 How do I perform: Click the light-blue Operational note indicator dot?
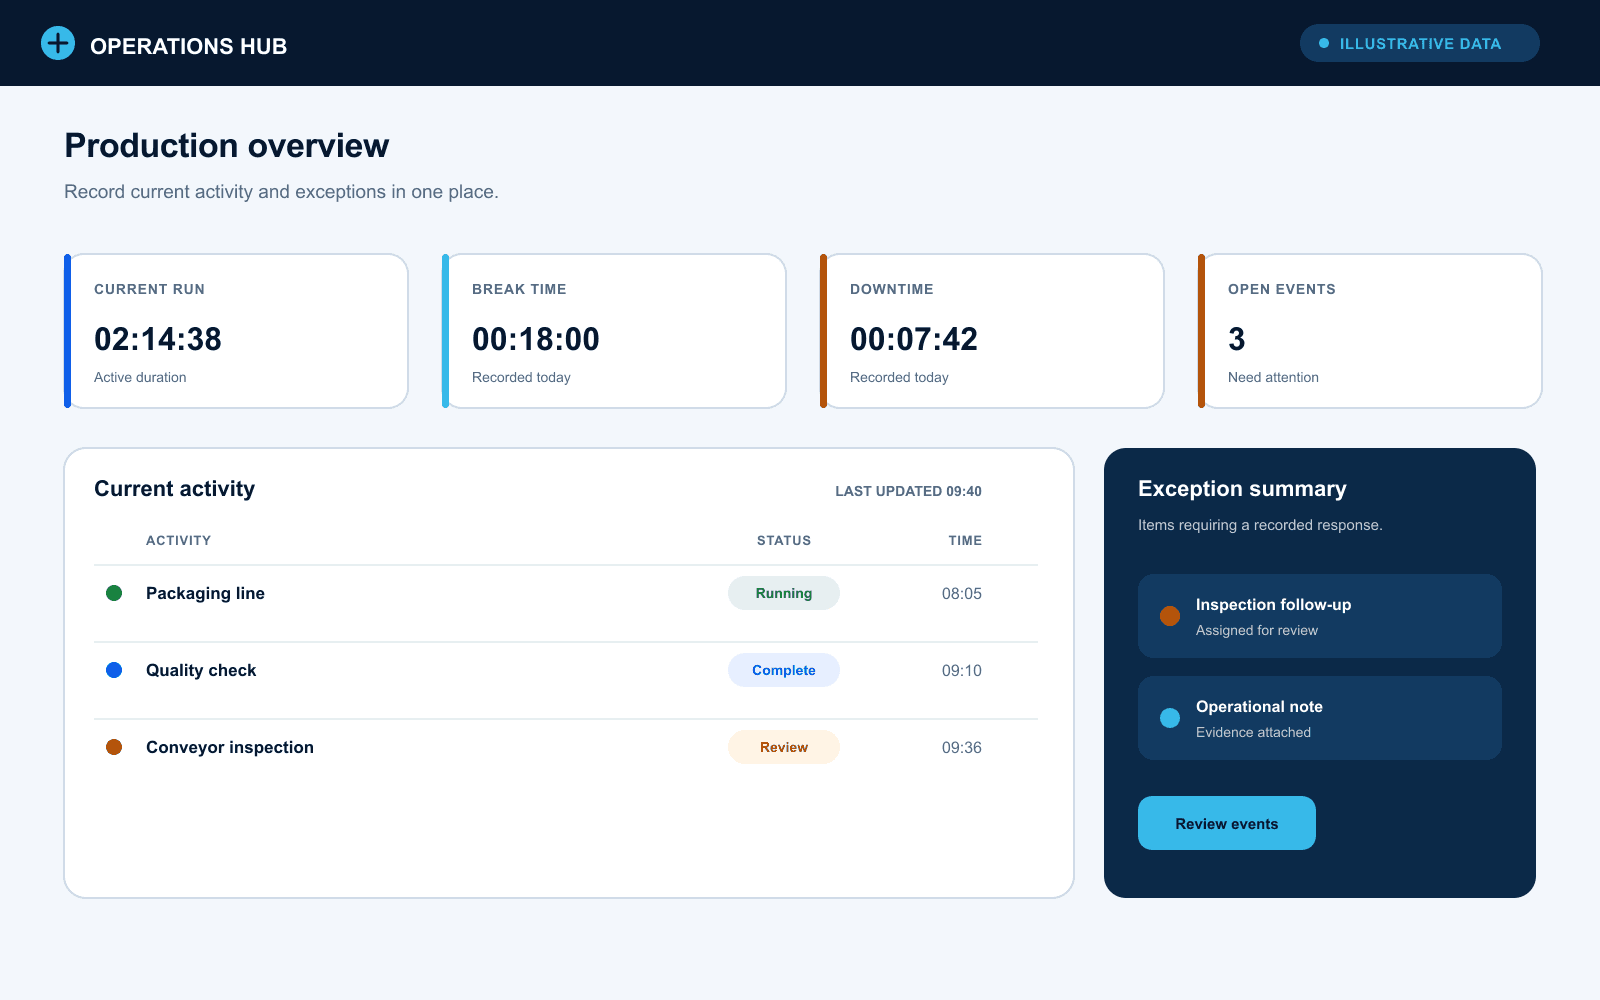point(1170,718)
